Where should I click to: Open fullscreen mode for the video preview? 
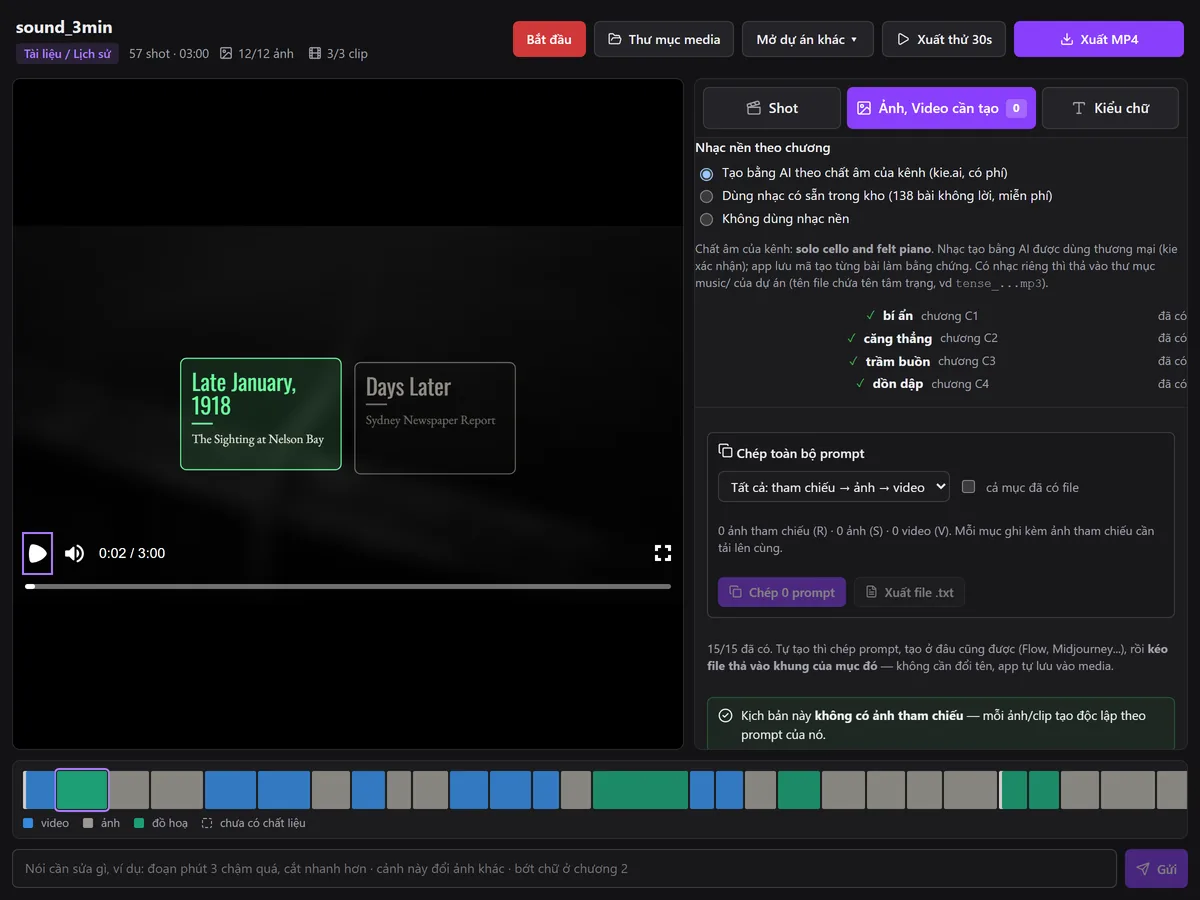pos(663,553)
